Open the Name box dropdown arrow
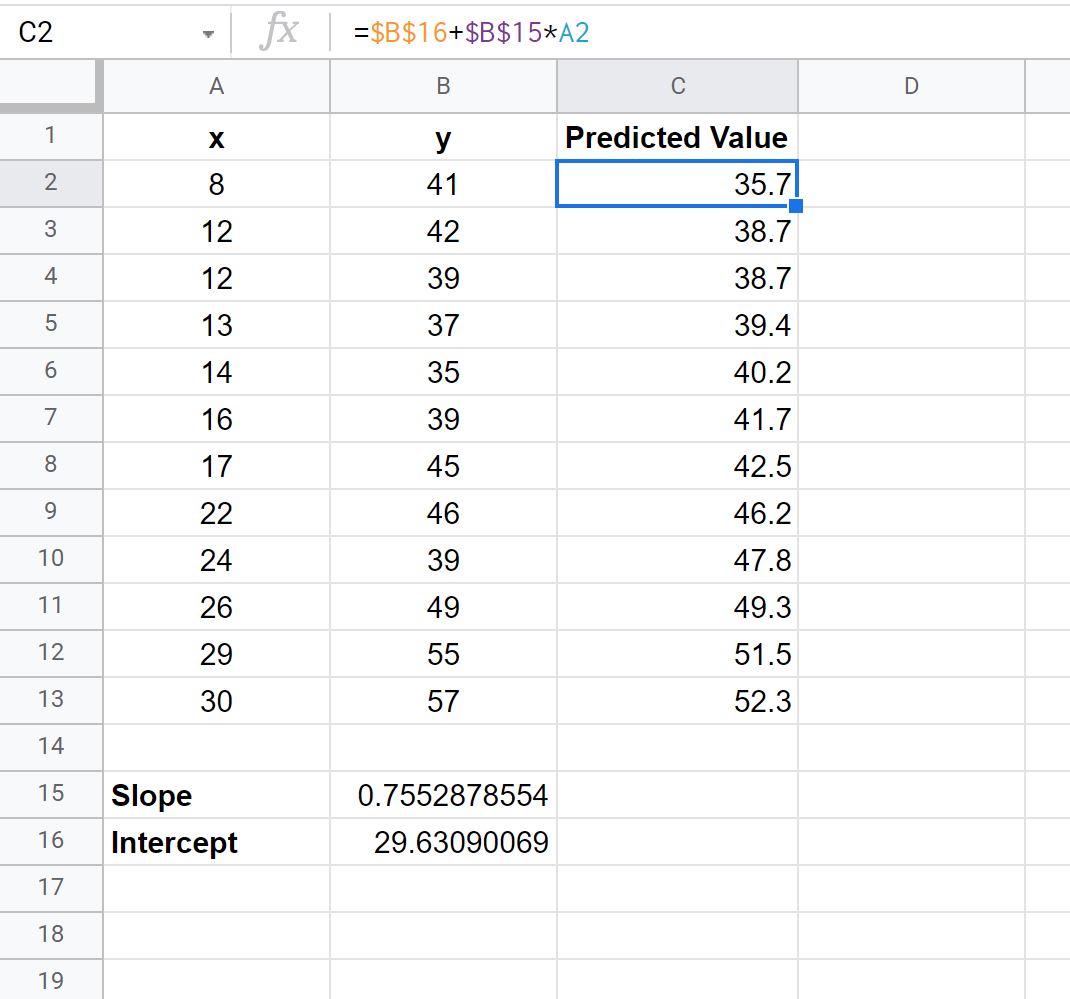This screenshot has width=1070, height=999. click(x=208, y=34)
